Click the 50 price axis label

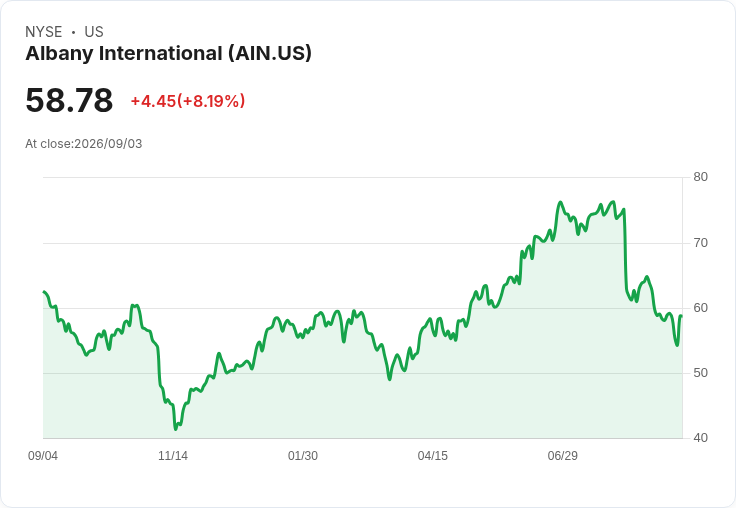(x=700, y=373)
